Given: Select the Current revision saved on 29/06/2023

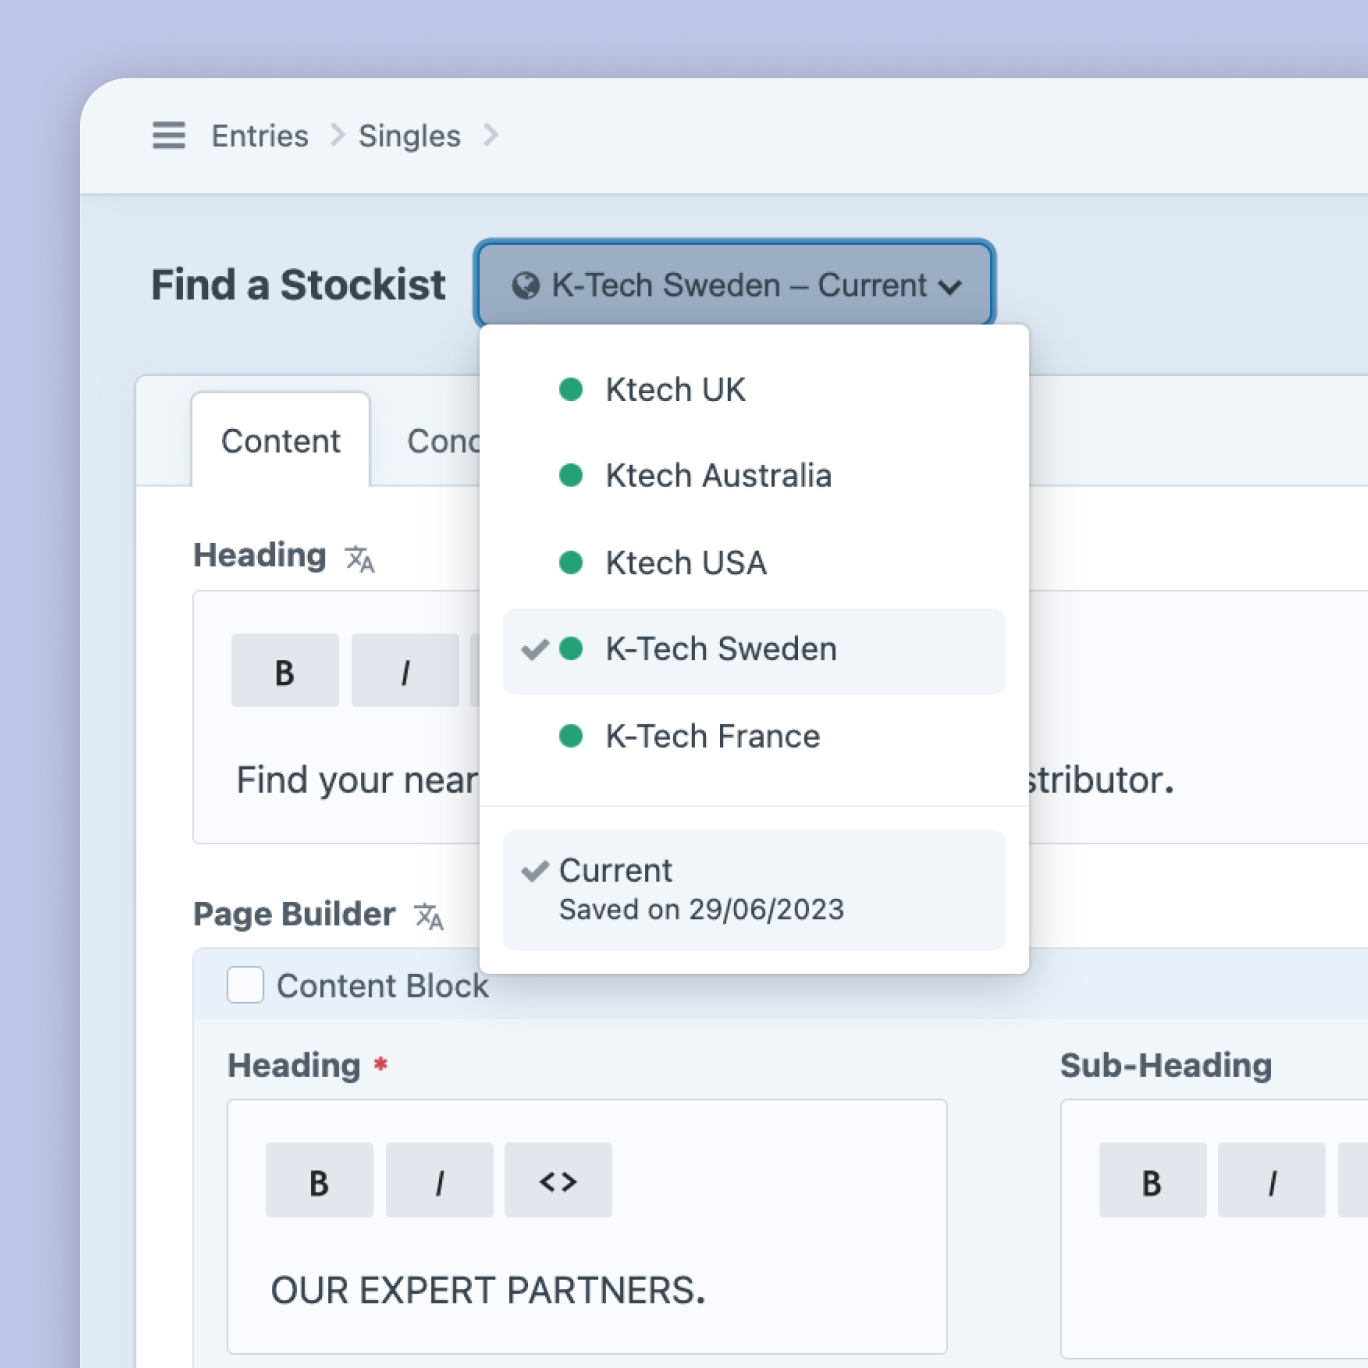Looking at the screenshot, I should [754, 889].
